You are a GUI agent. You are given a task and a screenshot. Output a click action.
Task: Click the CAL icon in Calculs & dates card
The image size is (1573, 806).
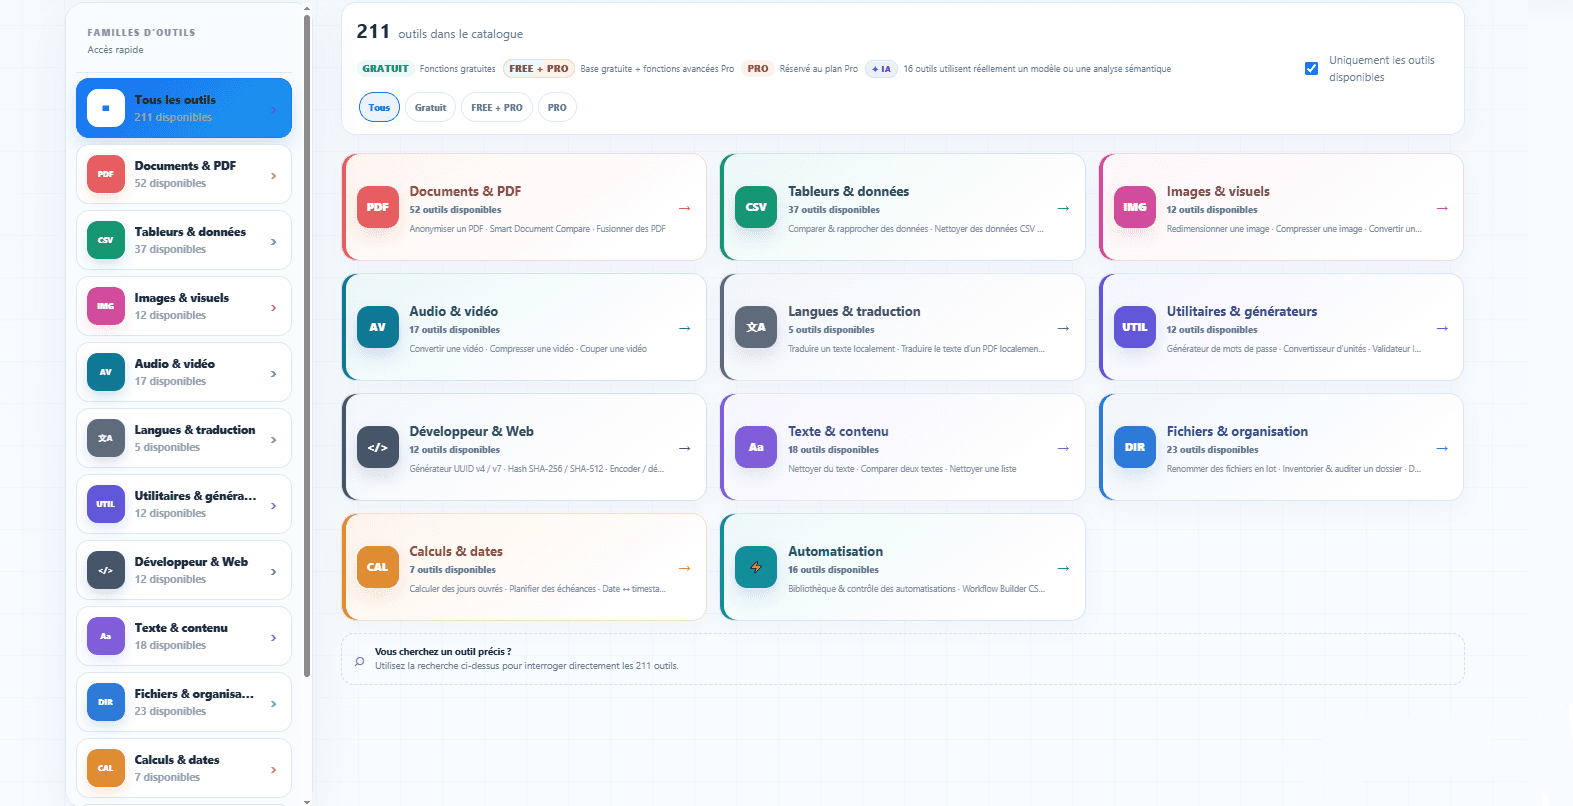[x=377, y=567]
